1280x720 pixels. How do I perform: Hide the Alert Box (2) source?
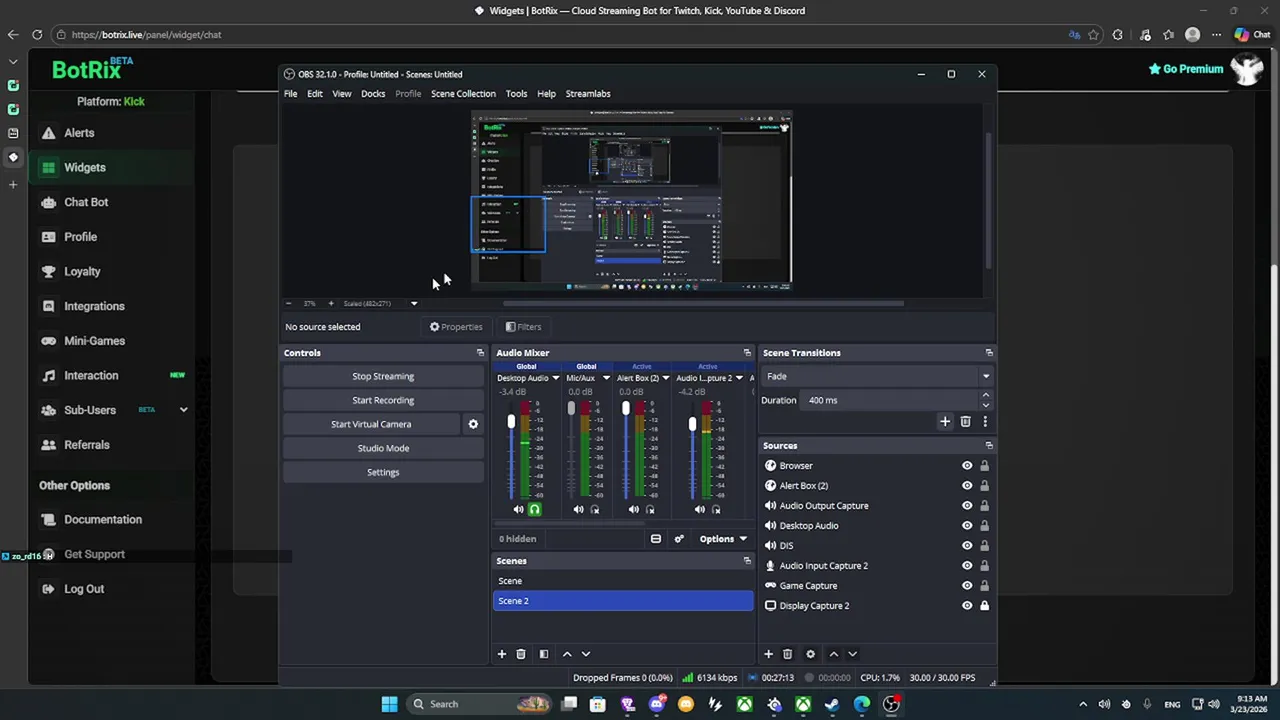click(x=967, y=486)
